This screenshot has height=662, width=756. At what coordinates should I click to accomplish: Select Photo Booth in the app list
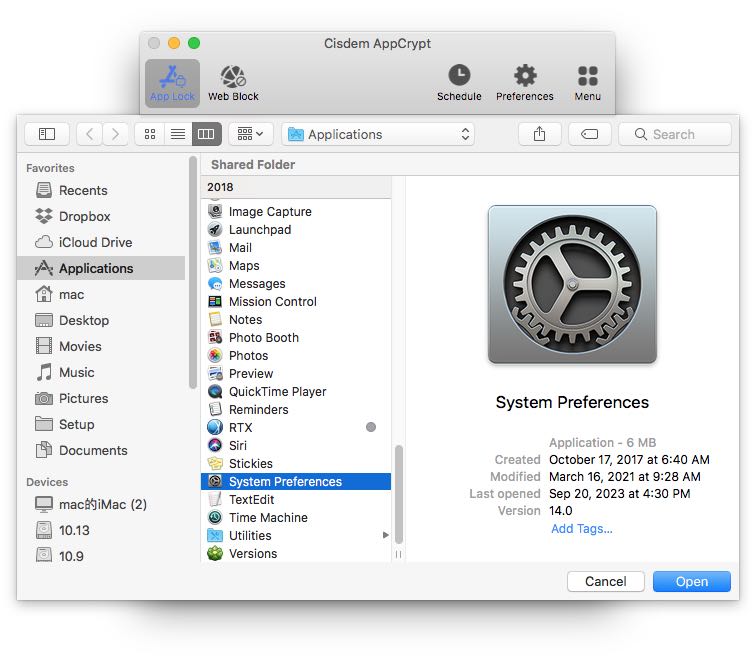tap(296, 338)
